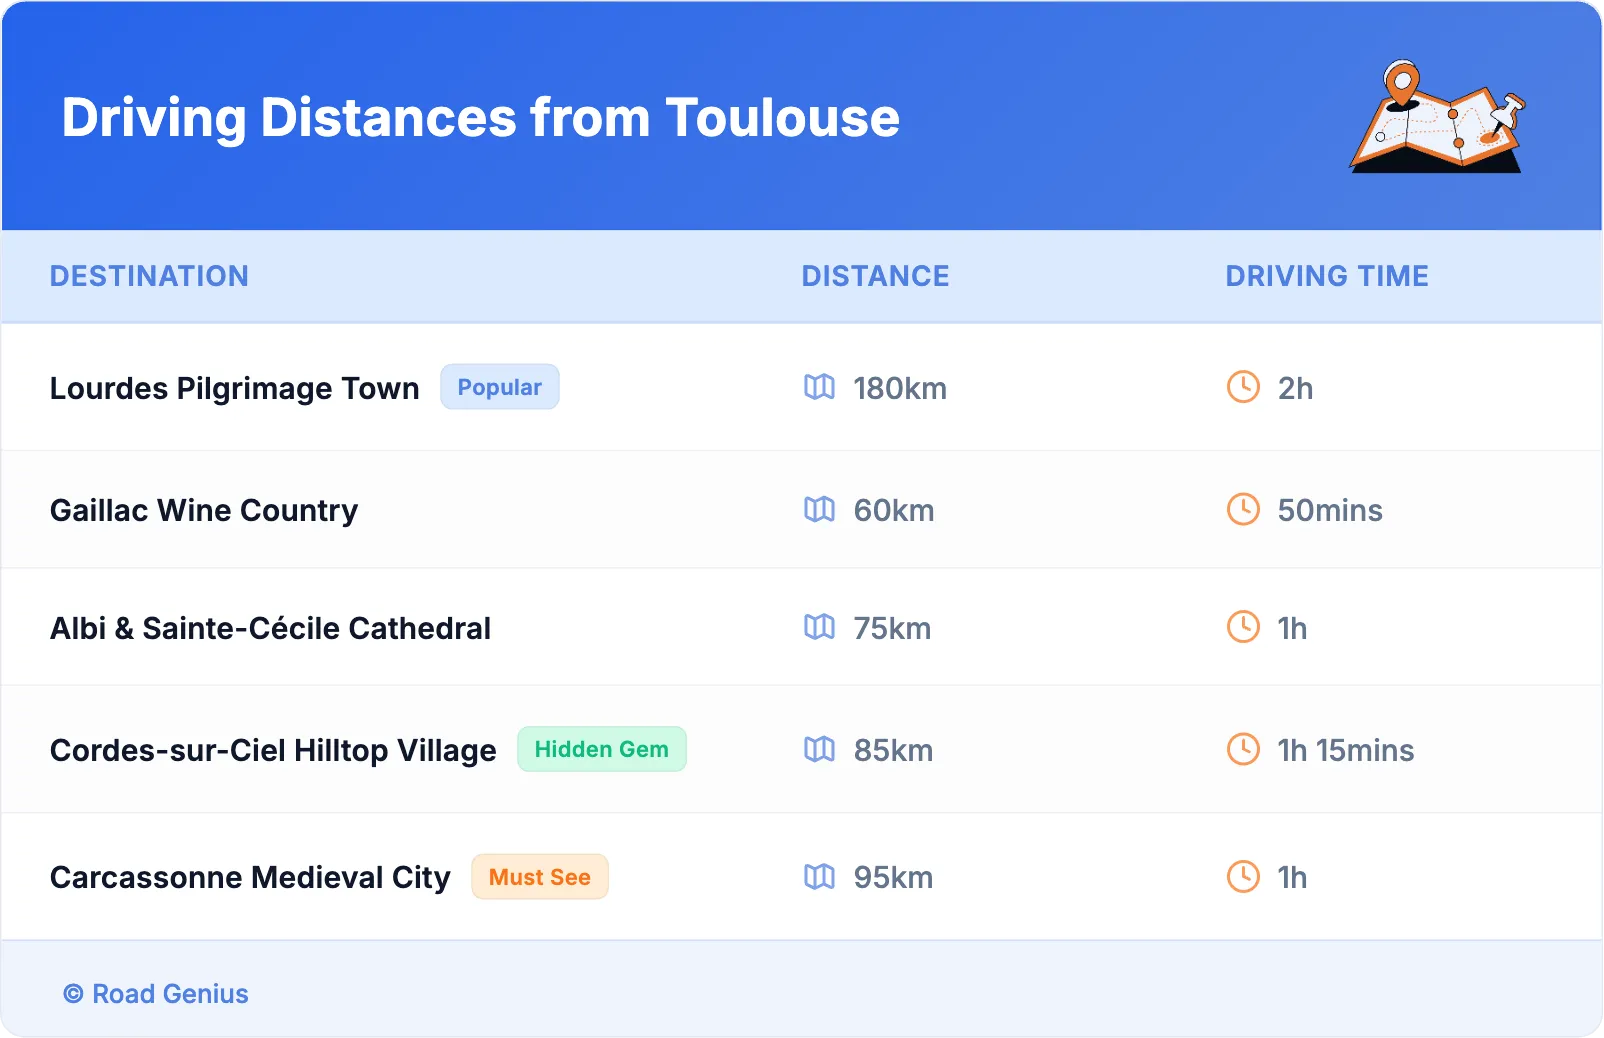Click the map icon beside 95km
Screen dimensions: 1604x1038
click(x=819, y=877)
